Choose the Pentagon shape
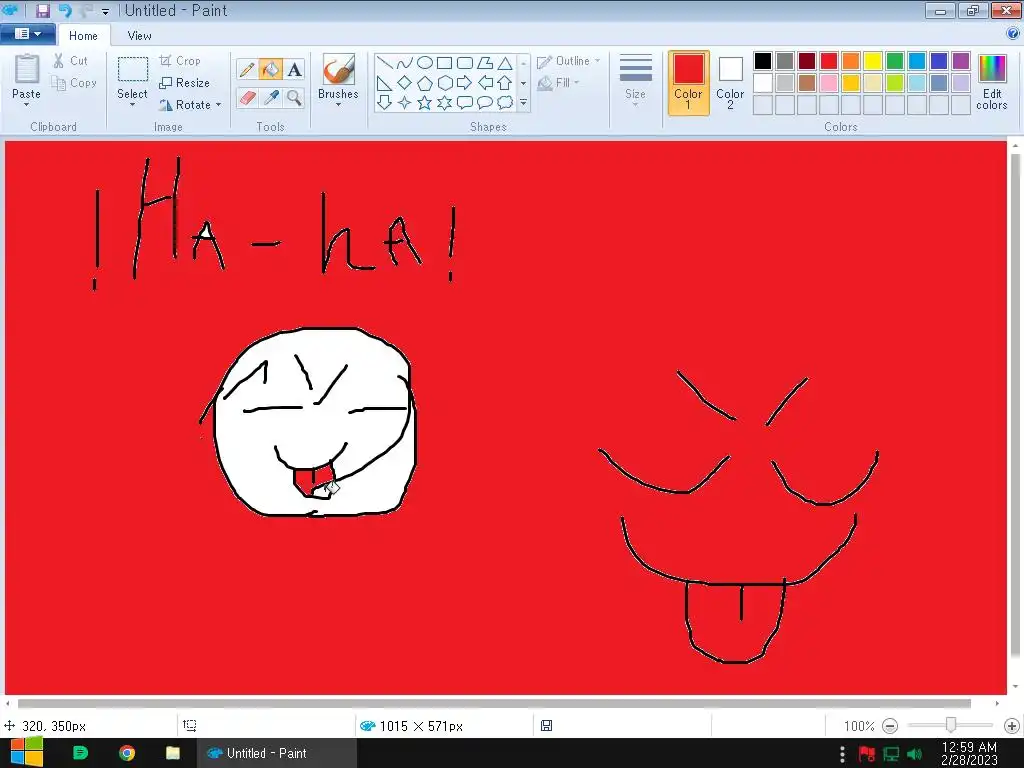 tap(424, 82)
